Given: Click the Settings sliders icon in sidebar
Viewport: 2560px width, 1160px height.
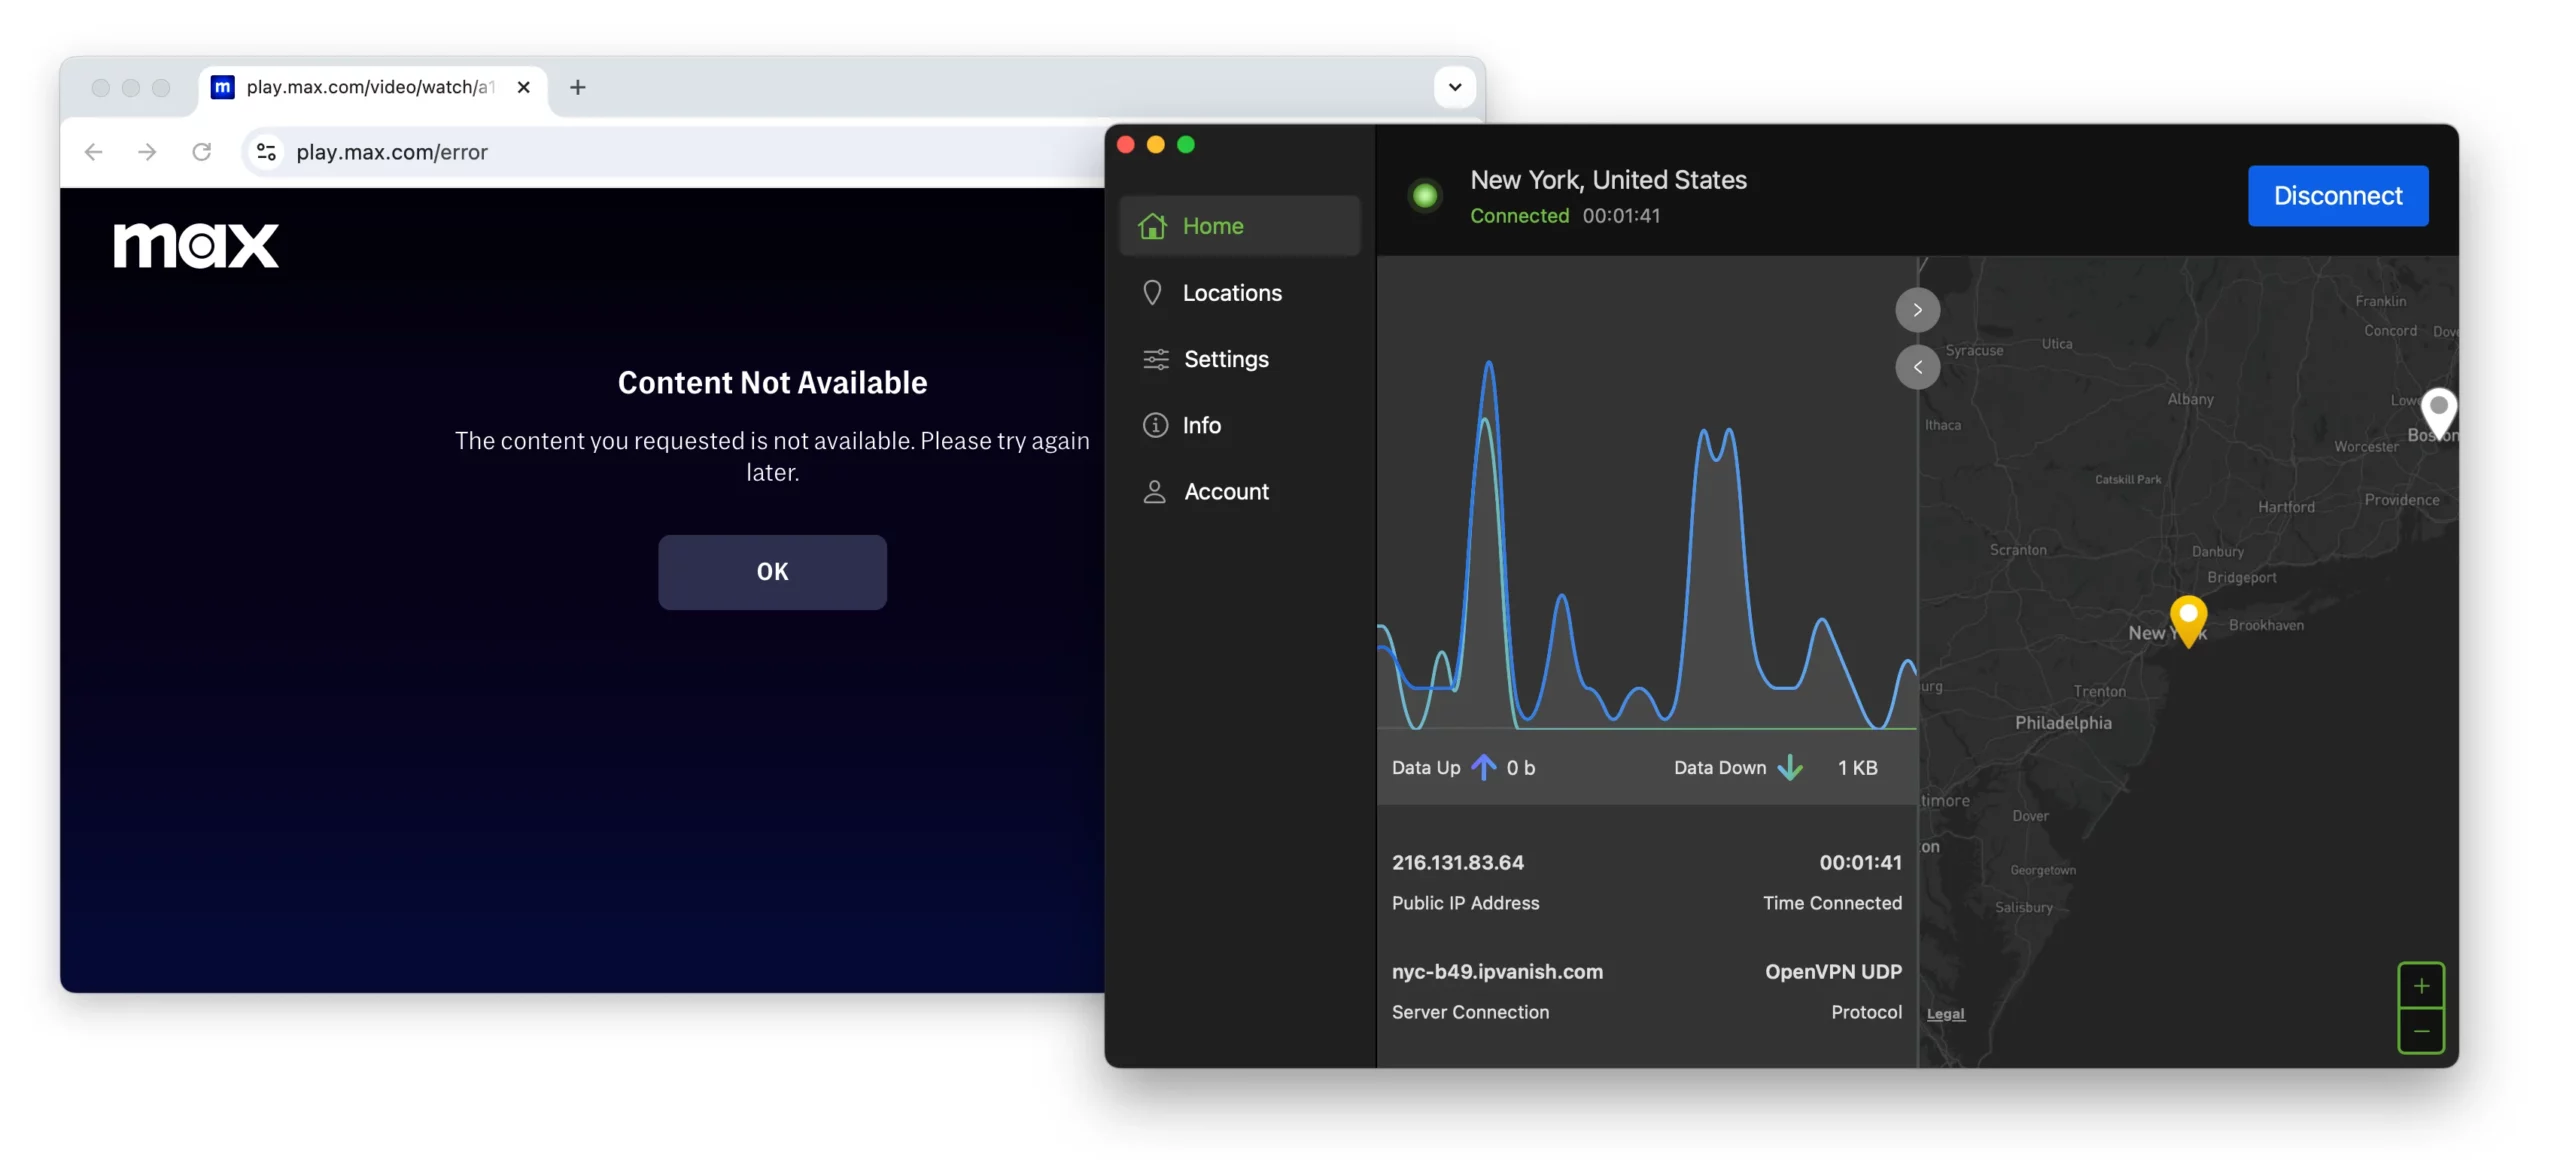Looking at the screenshot, I should coord(1156,359).
